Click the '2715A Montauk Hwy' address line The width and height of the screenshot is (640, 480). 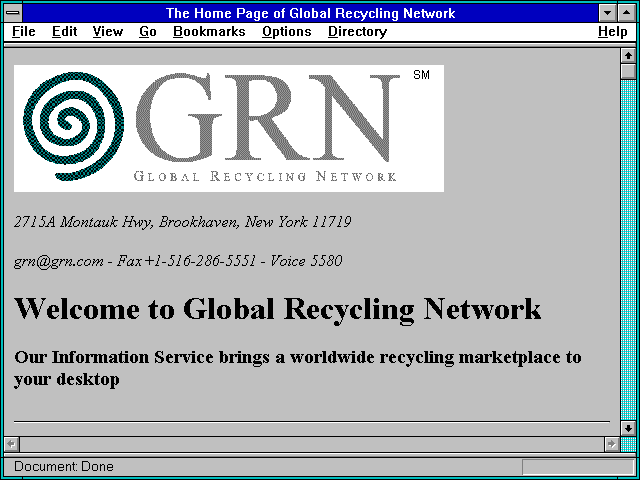[x=182, y=222]
